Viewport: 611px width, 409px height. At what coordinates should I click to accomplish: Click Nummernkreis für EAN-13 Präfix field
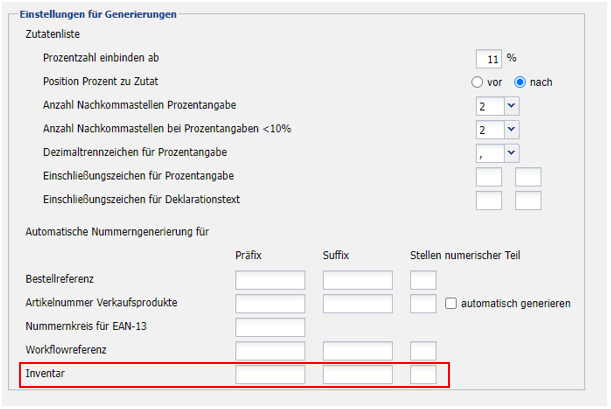point(270,327)
